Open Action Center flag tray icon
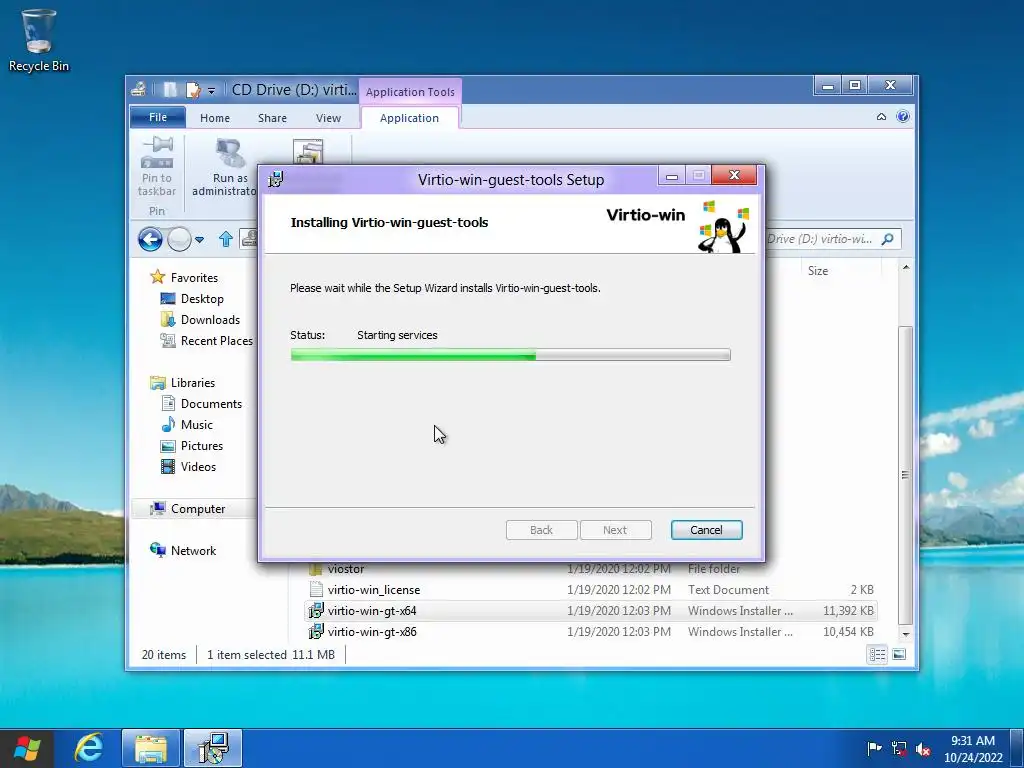Image resolution: width=1024 pixels, height=768 pixels. click(x=874, y=748)
